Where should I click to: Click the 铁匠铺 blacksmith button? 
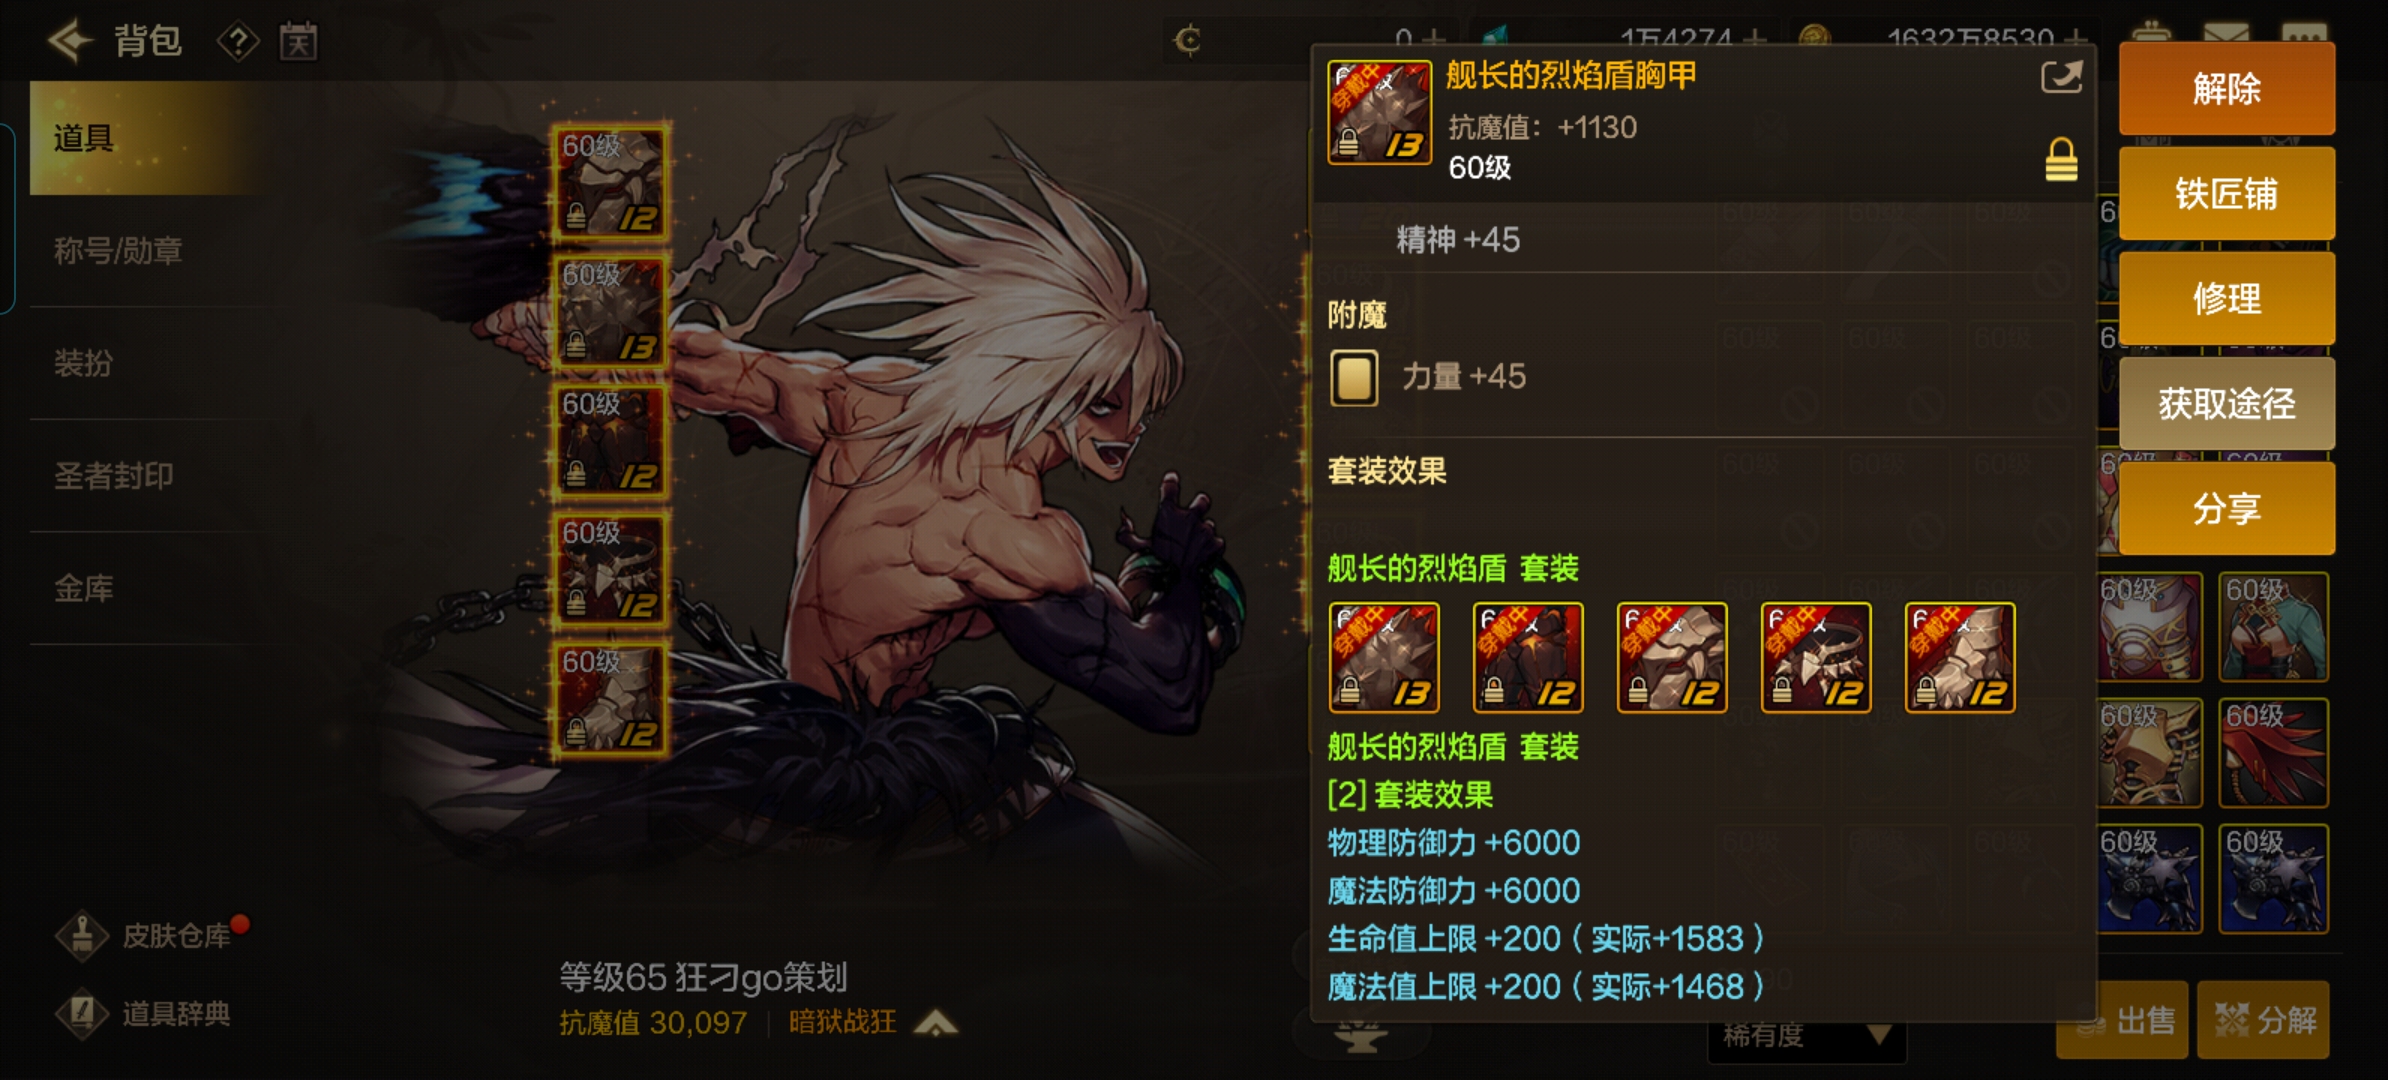(2227, 193)
